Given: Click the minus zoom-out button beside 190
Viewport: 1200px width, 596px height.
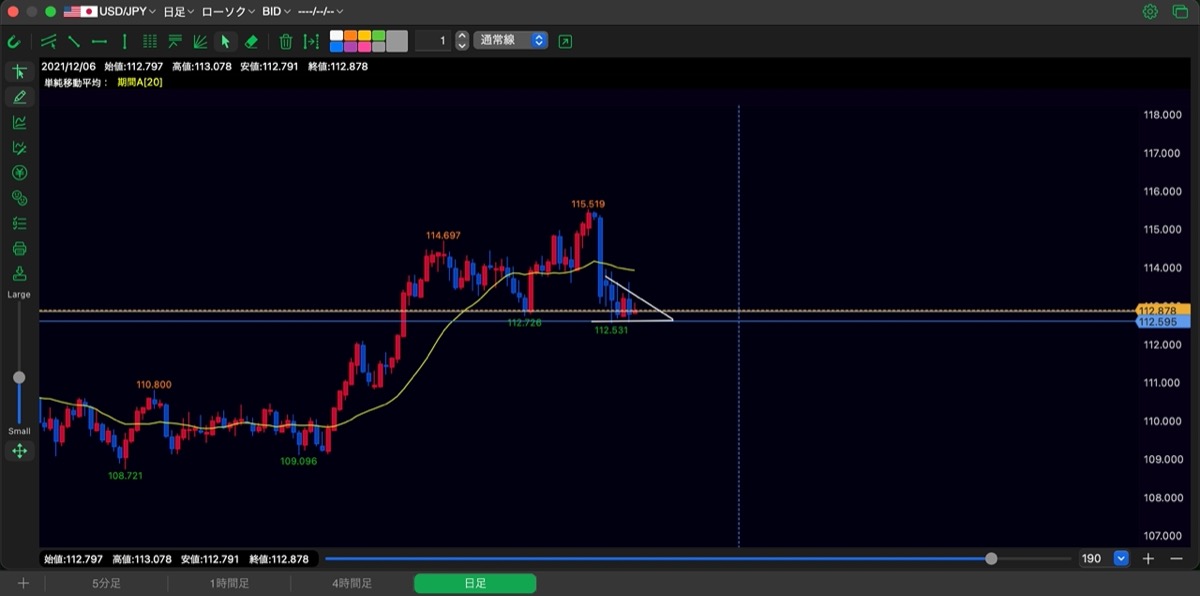Looking at the screenshot, I should (1176, 559).
